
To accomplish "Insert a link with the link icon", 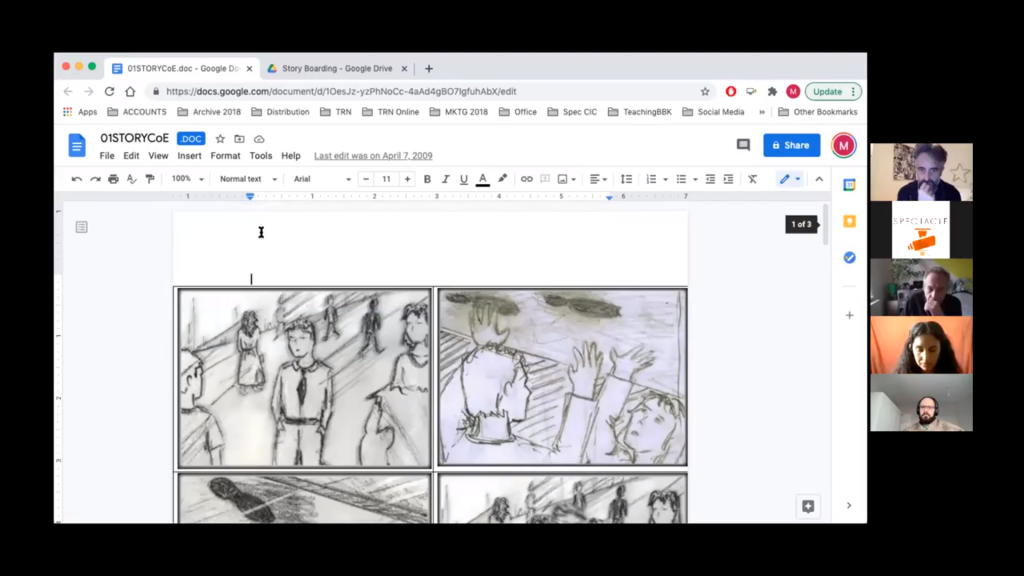I will (x=526, y=179).
